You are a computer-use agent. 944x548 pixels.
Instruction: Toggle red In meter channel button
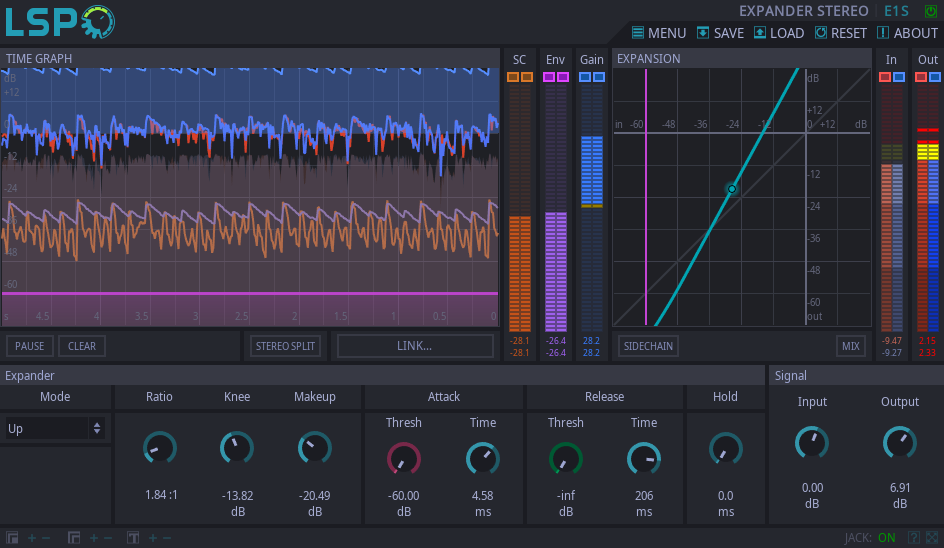point(885,77)
